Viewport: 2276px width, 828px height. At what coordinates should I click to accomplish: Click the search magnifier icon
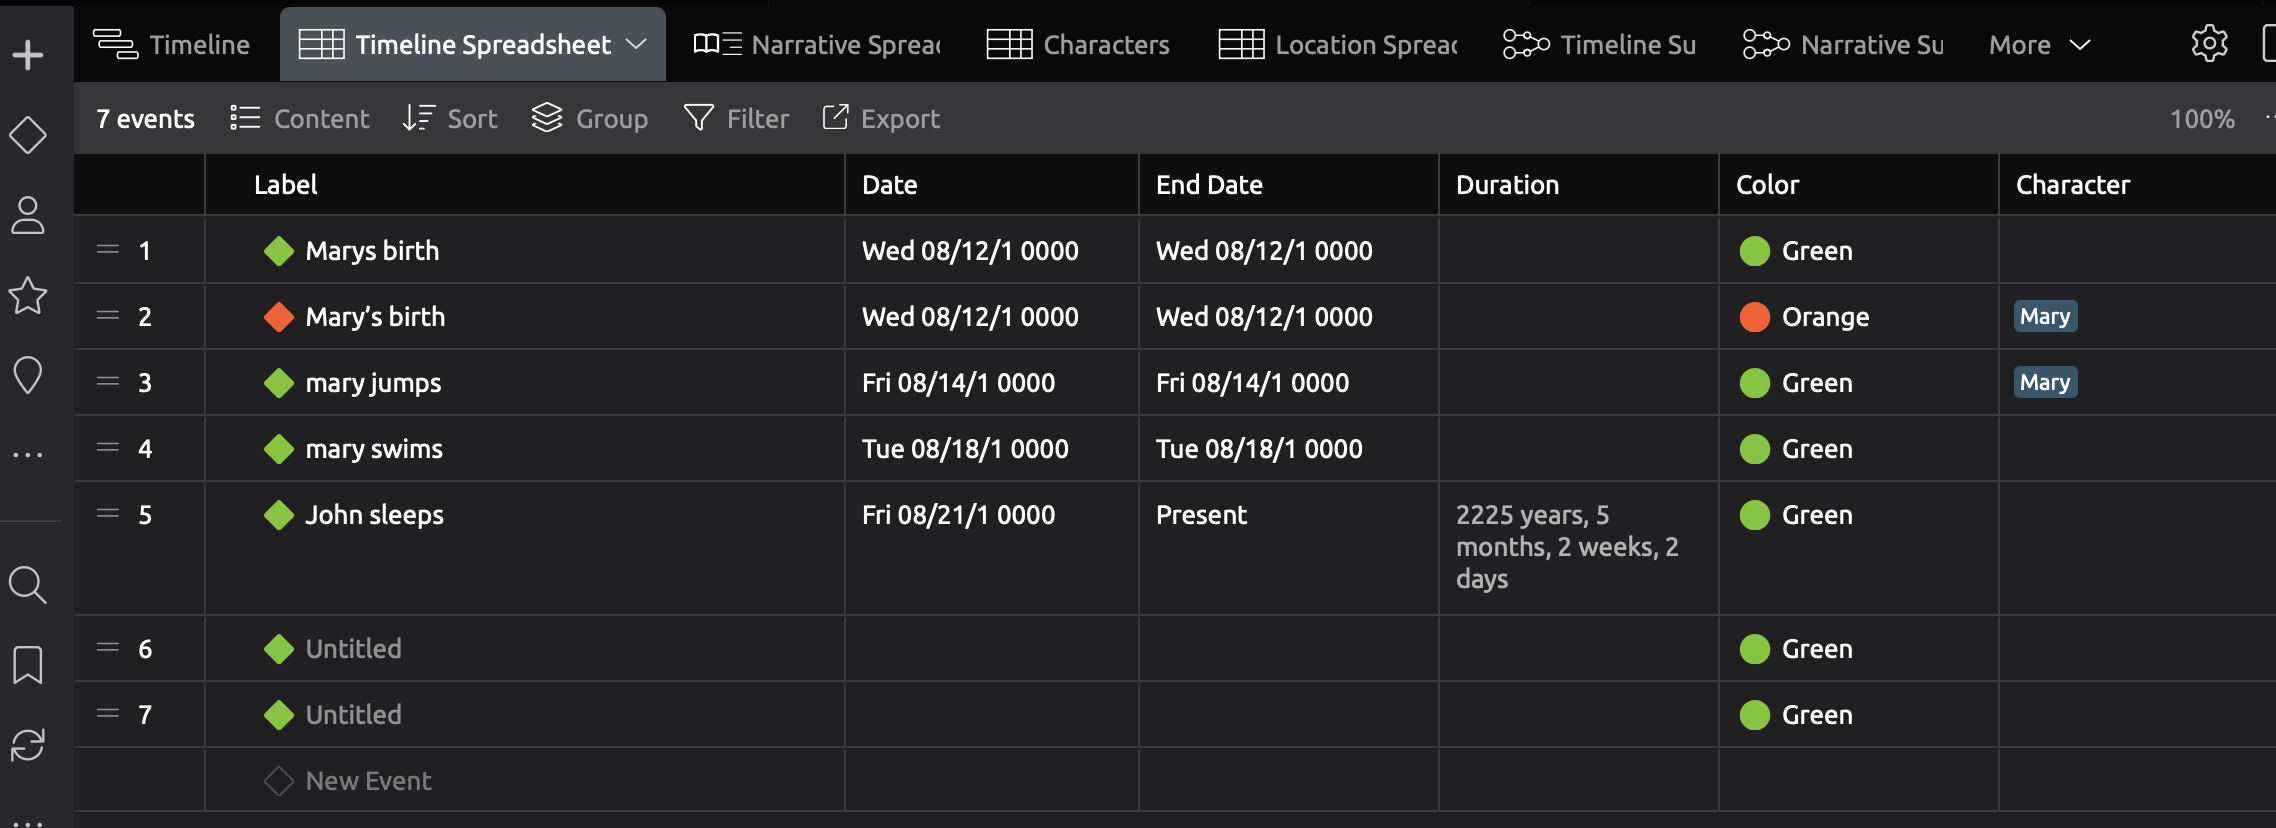coord(28,585)
